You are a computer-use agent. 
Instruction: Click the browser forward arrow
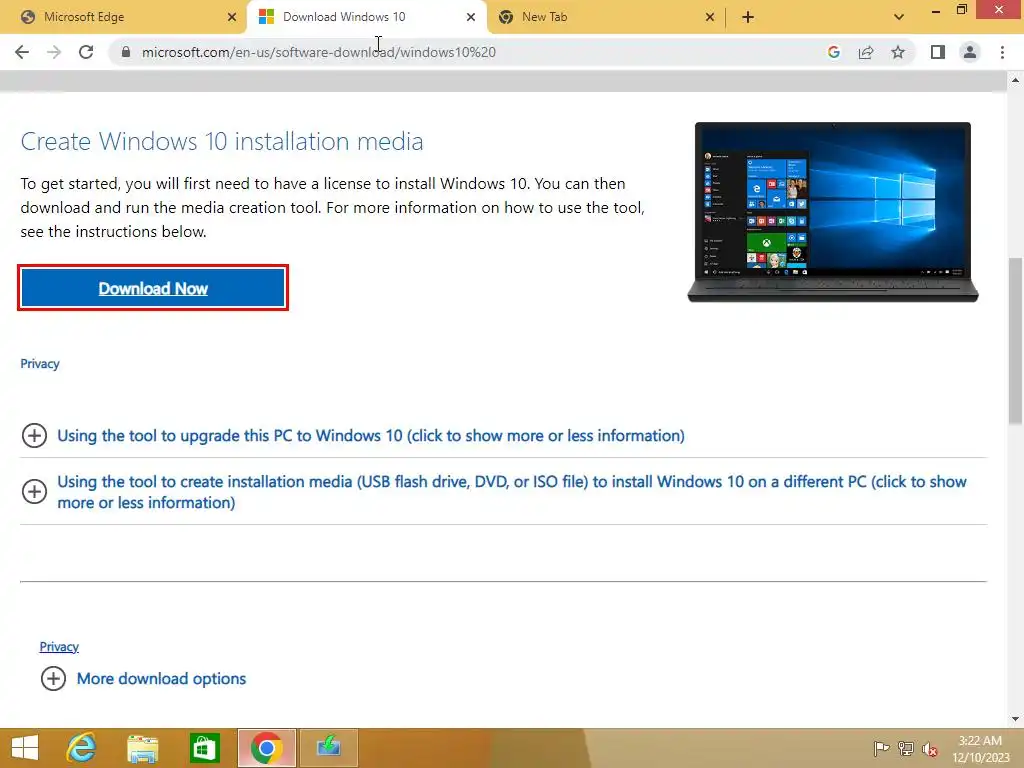coord(54,52)
